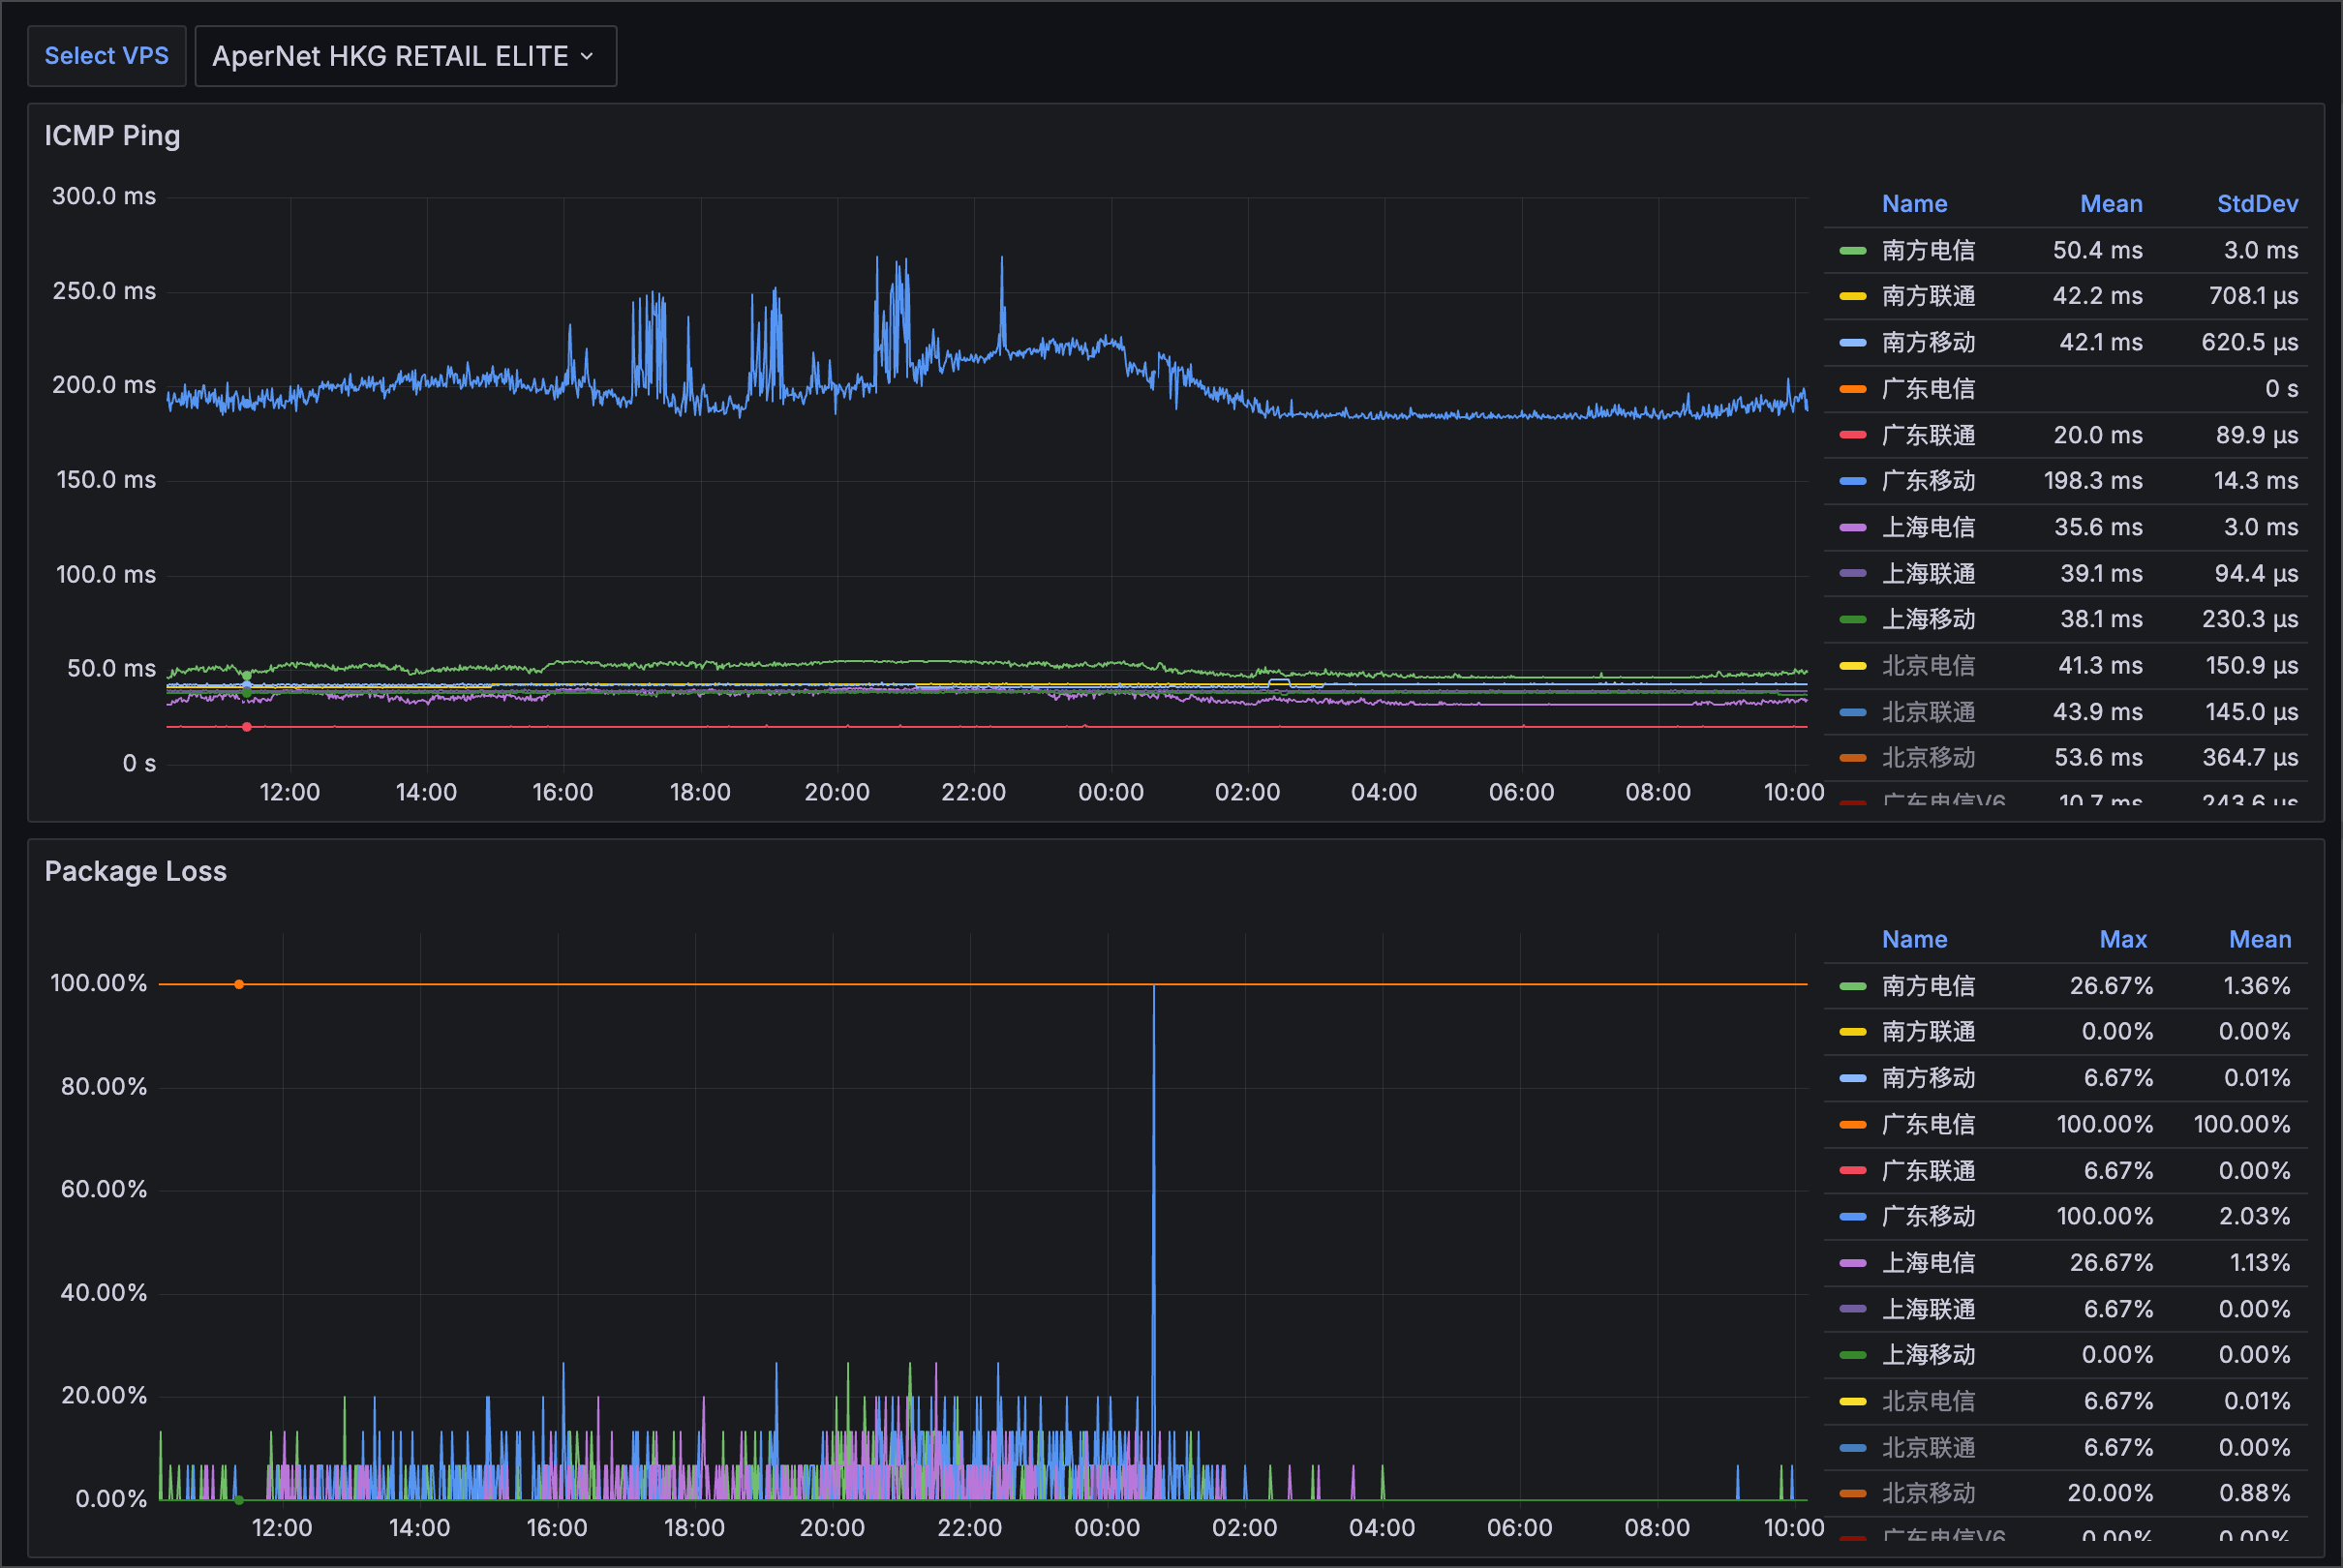Click the red data point on 广东联通 ping line

247,727
